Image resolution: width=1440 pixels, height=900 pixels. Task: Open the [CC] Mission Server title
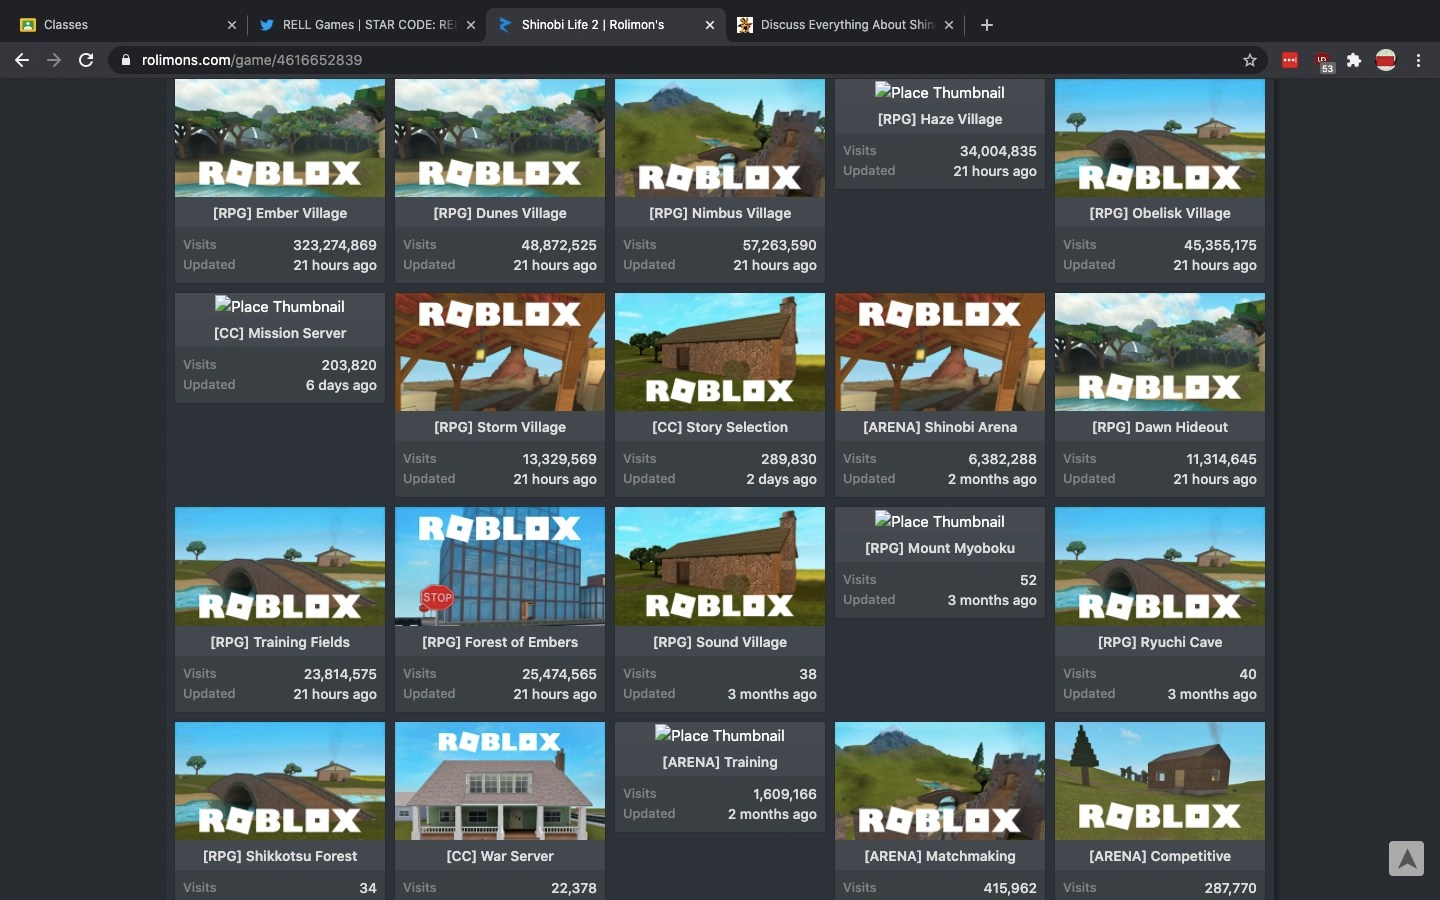[280, 333]
